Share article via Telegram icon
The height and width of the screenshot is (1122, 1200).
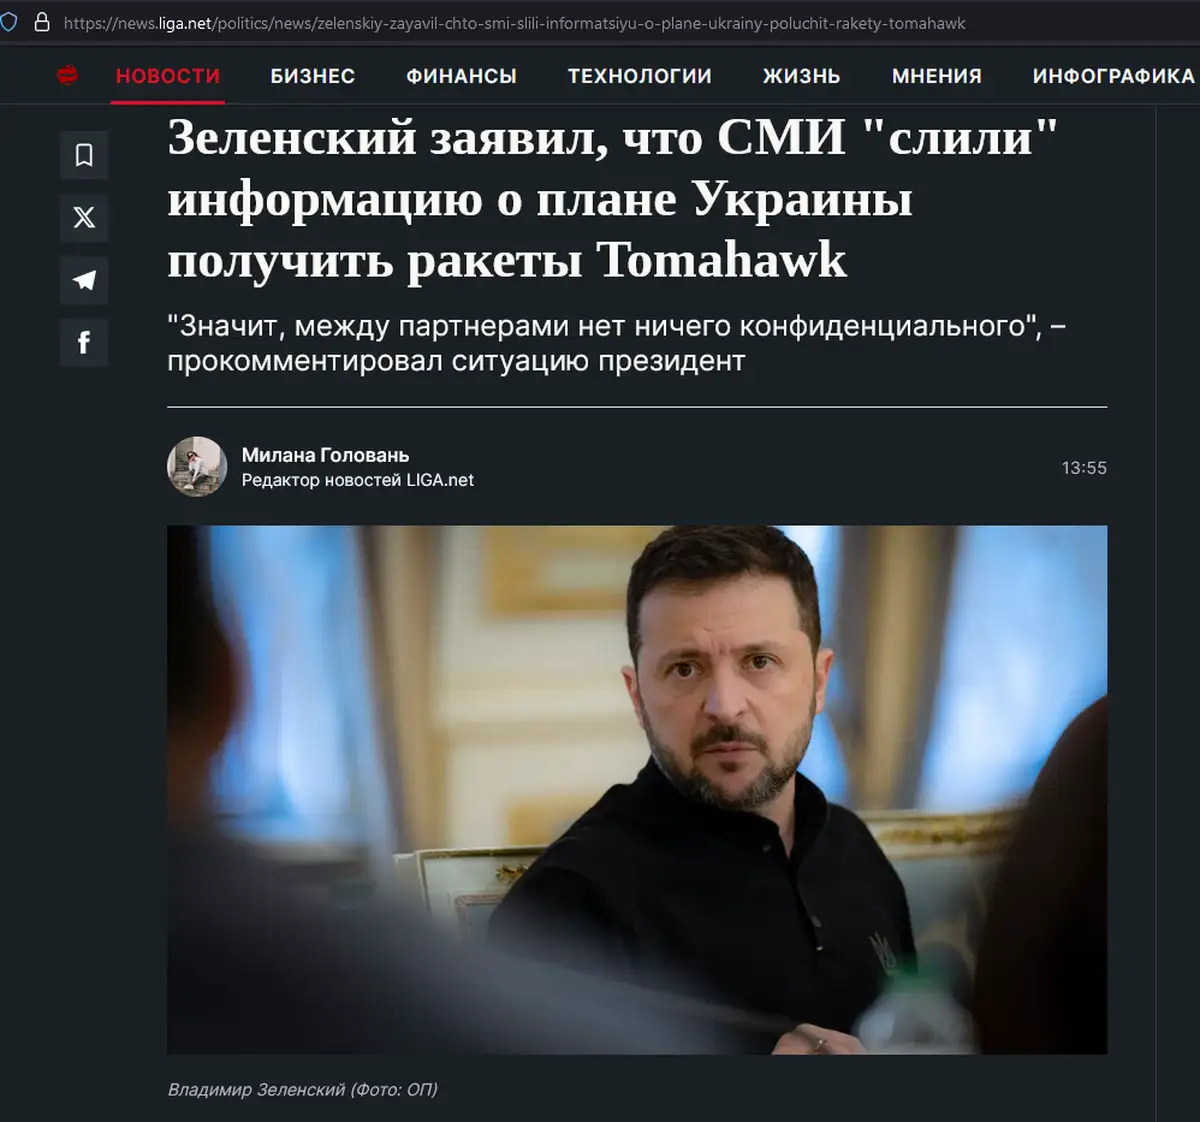pyautogui.click(x=84, y=280)
